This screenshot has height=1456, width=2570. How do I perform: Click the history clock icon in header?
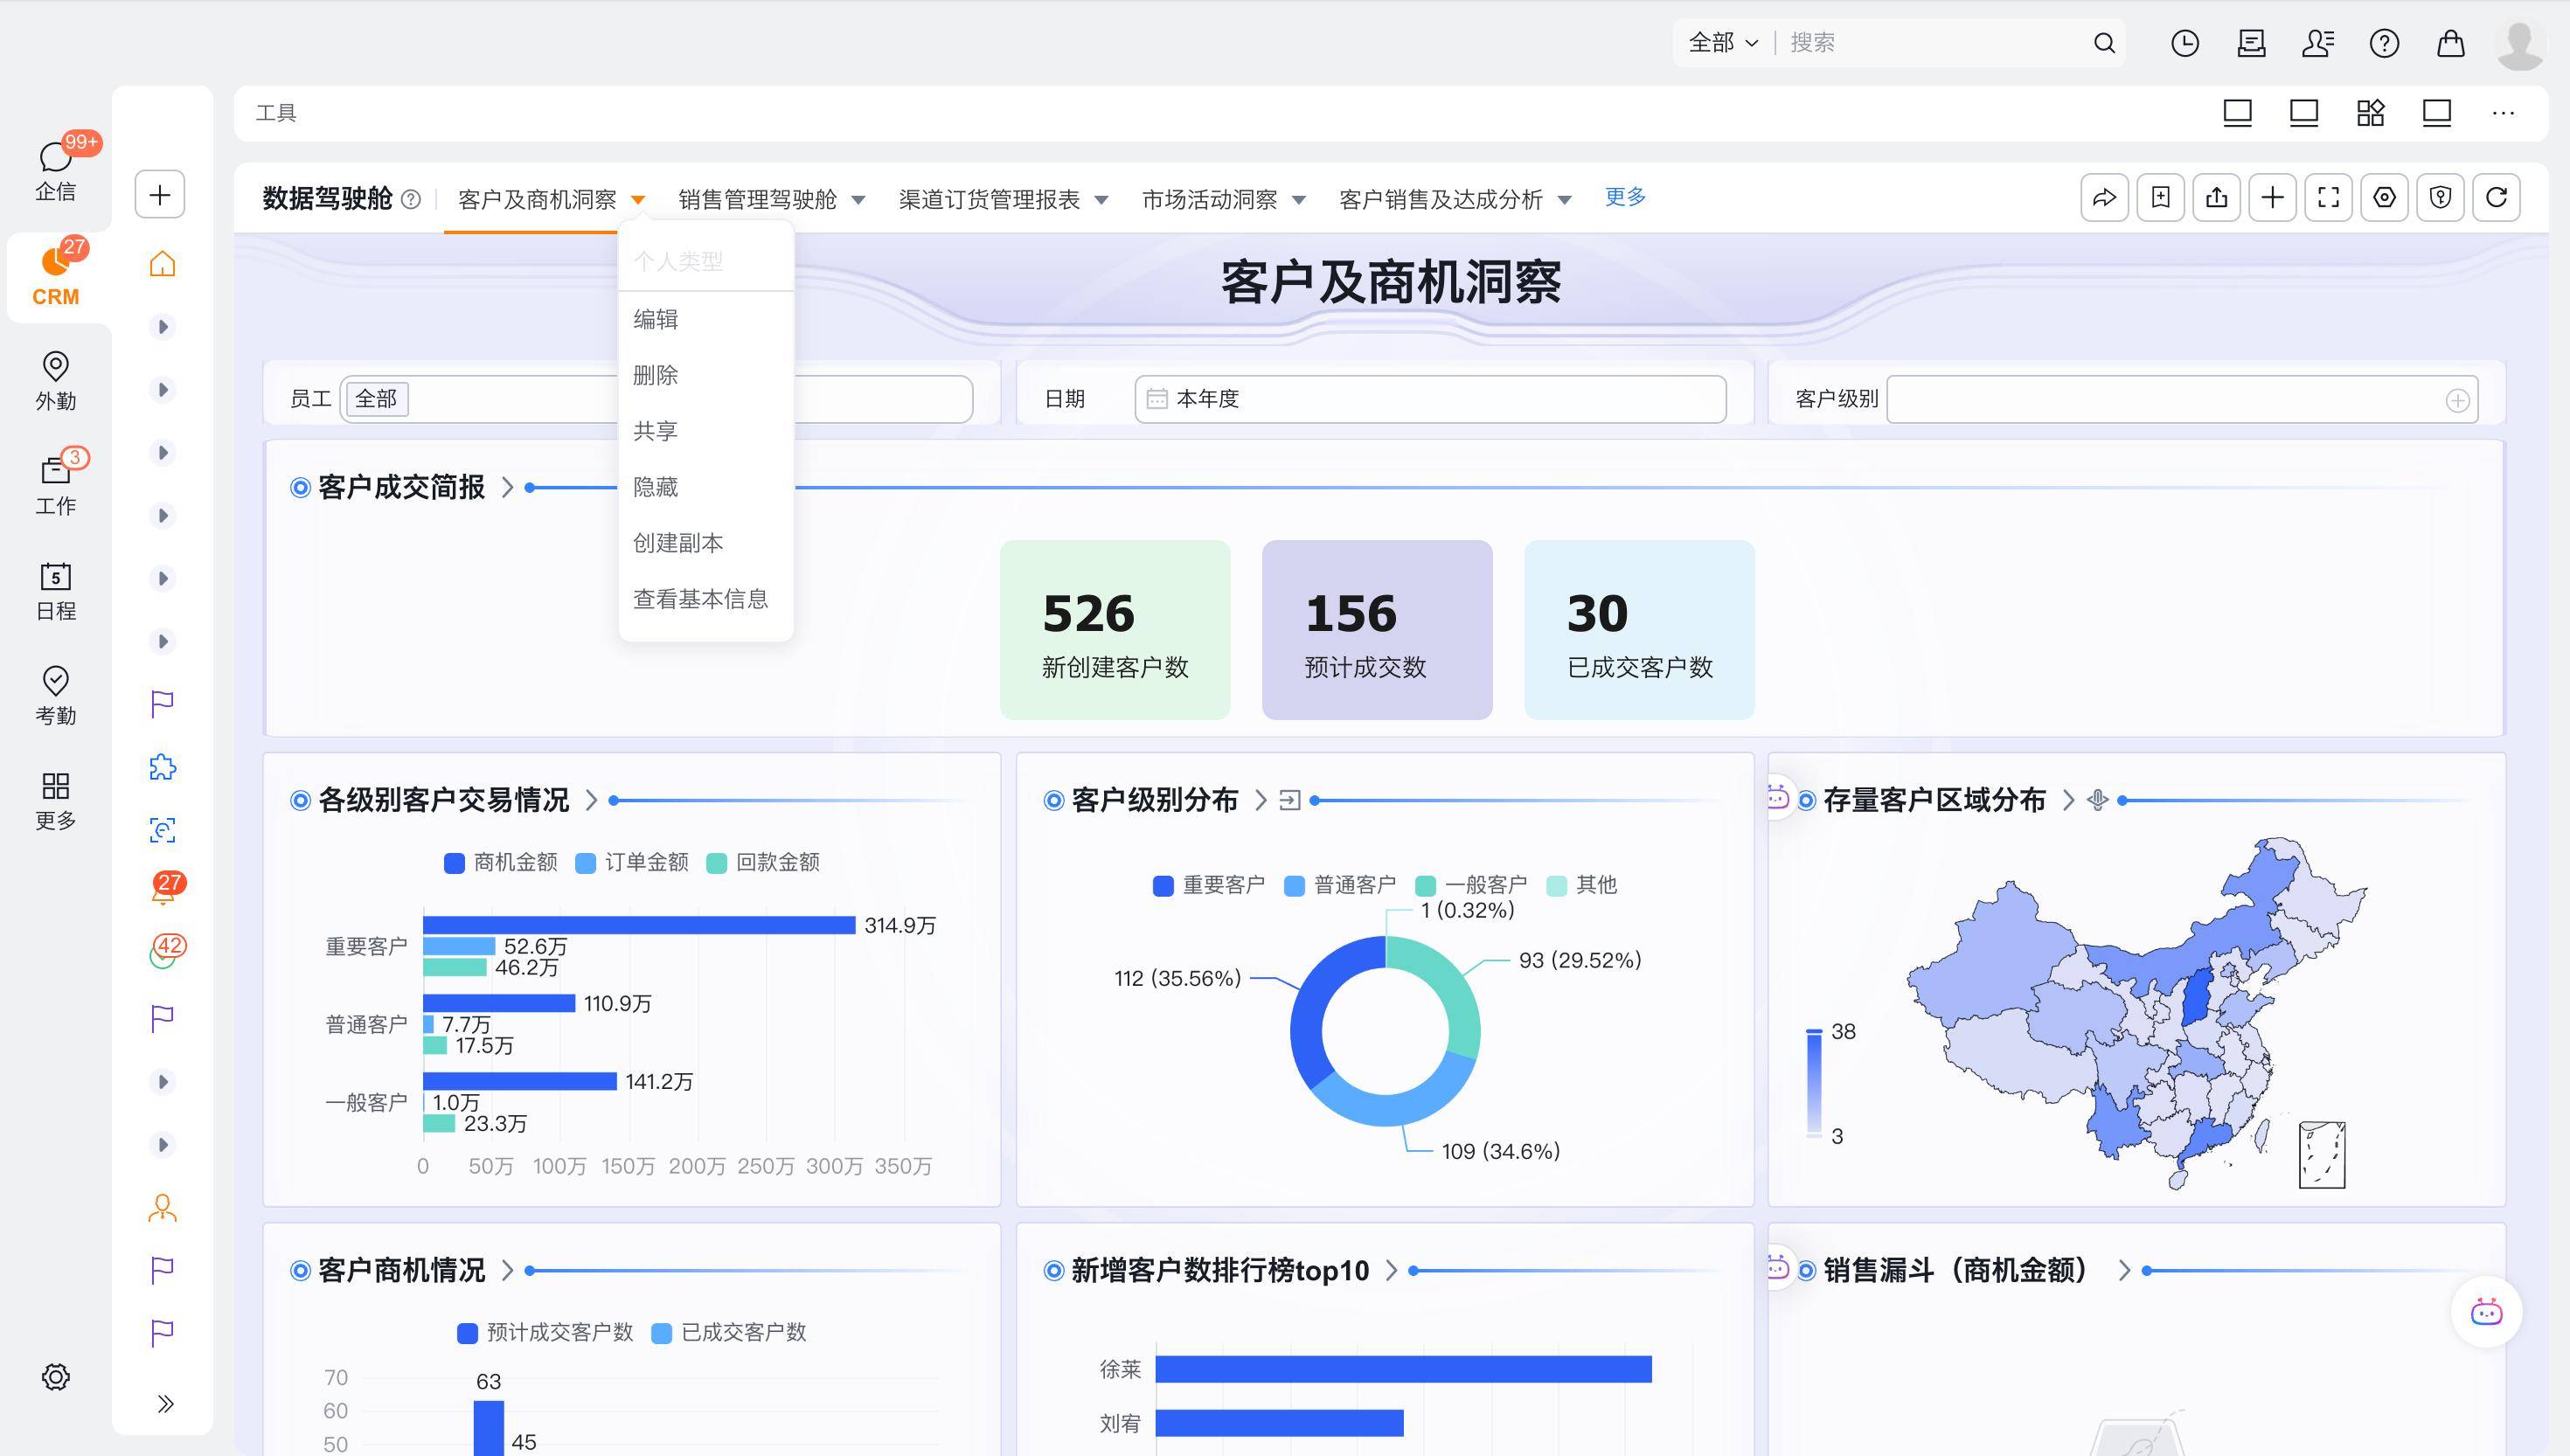pyautogui.click(x=2184, y=43)
